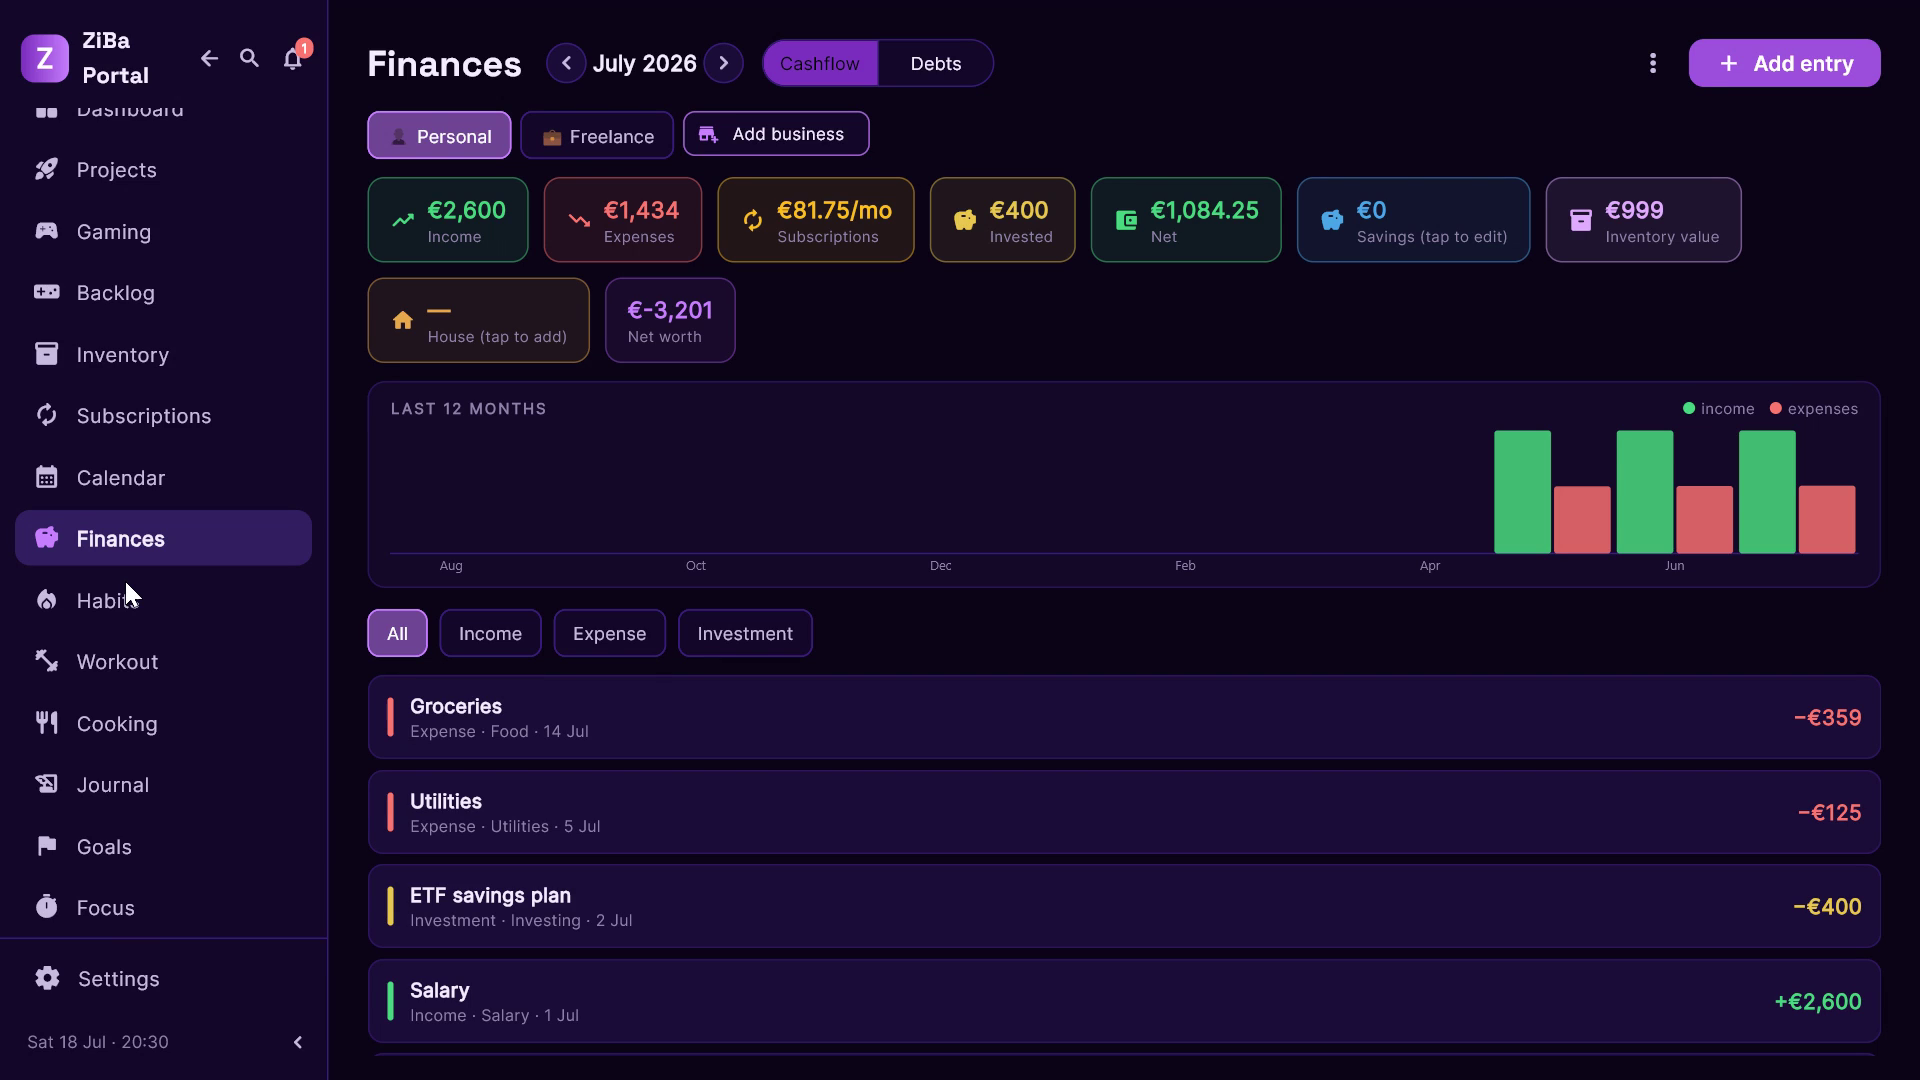Go to next month chevron
The height and width of the screenshot is (1080, 1920).
(723, 63)
